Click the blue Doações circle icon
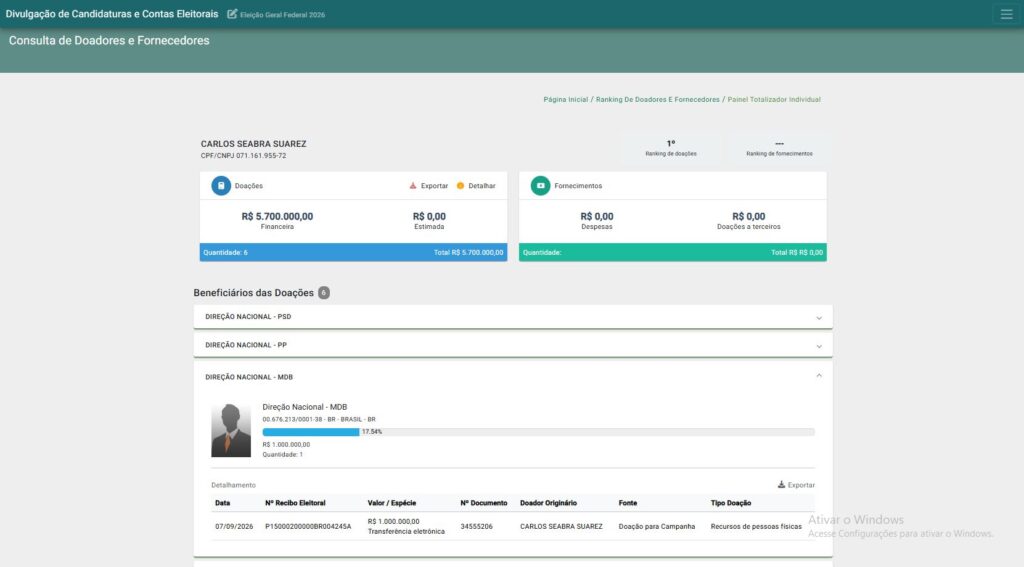1024x567 pixels. coord(221,186)
